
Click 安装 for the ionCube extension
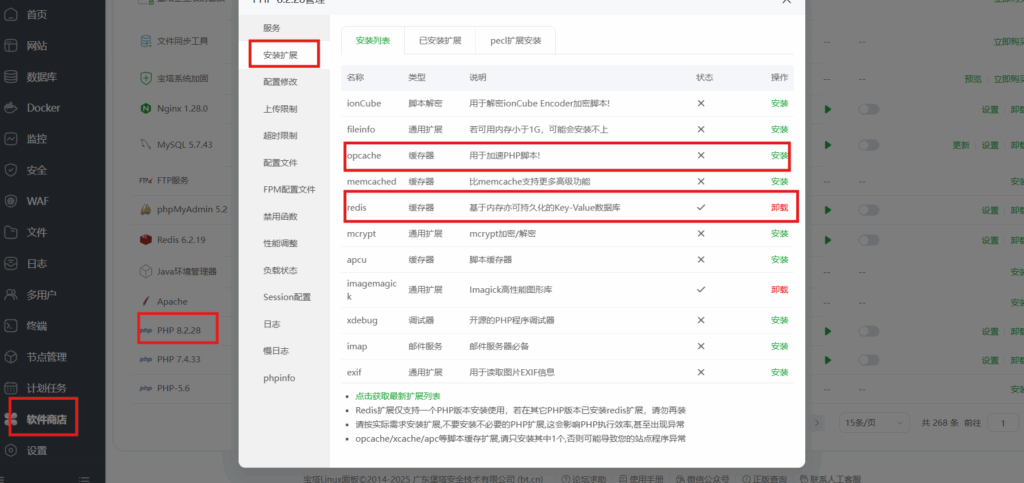click(x=779, y=103)
